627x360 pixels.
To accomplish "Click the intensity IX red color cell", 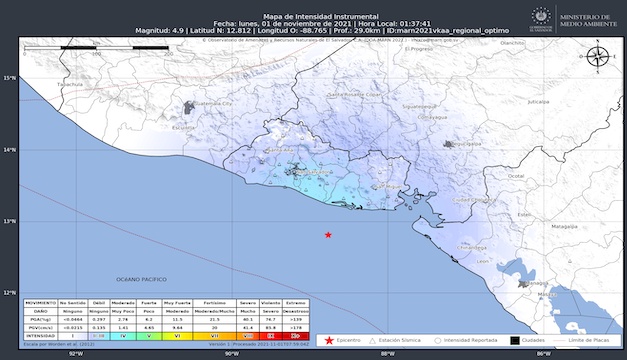I will [271, 336].
